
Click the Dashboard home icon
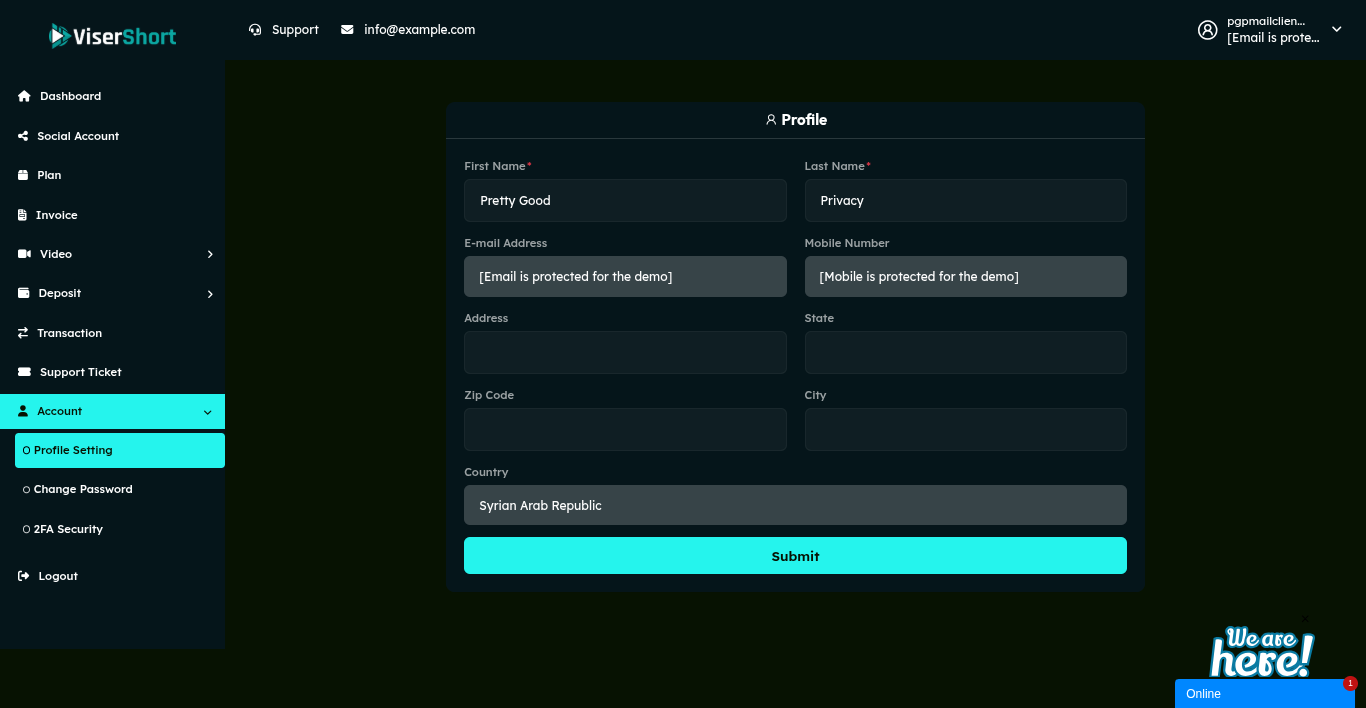click(24, 96)
